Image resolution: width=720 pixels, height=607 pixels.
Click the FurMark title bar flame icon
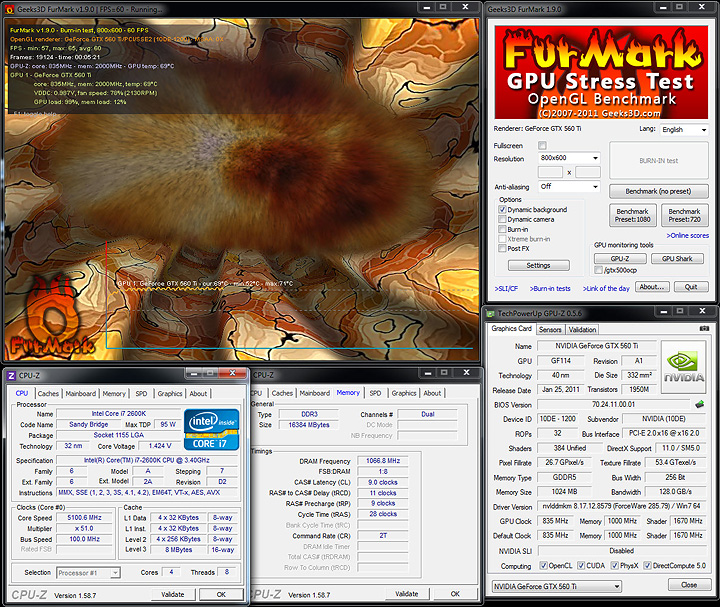point(10,9)
